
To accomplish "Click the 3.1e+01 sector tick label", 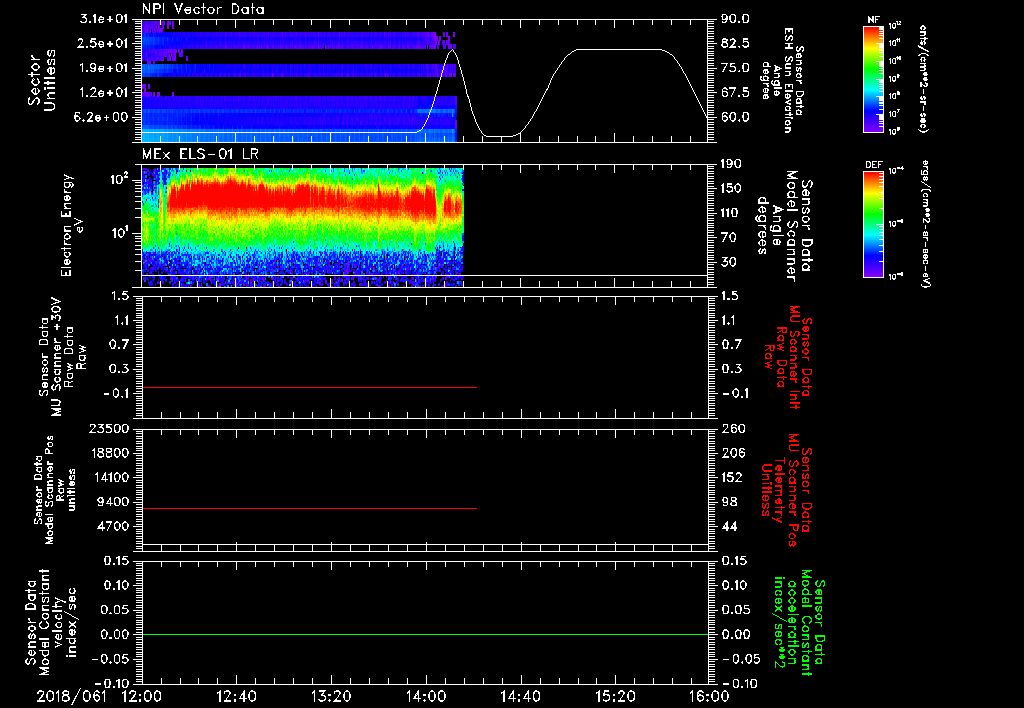I will 106,19.
